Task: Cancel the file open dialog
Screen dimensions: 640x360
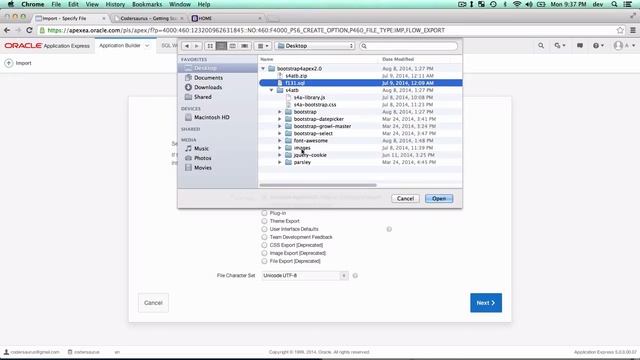Action: pyautogui.click(x=405, y=199)
